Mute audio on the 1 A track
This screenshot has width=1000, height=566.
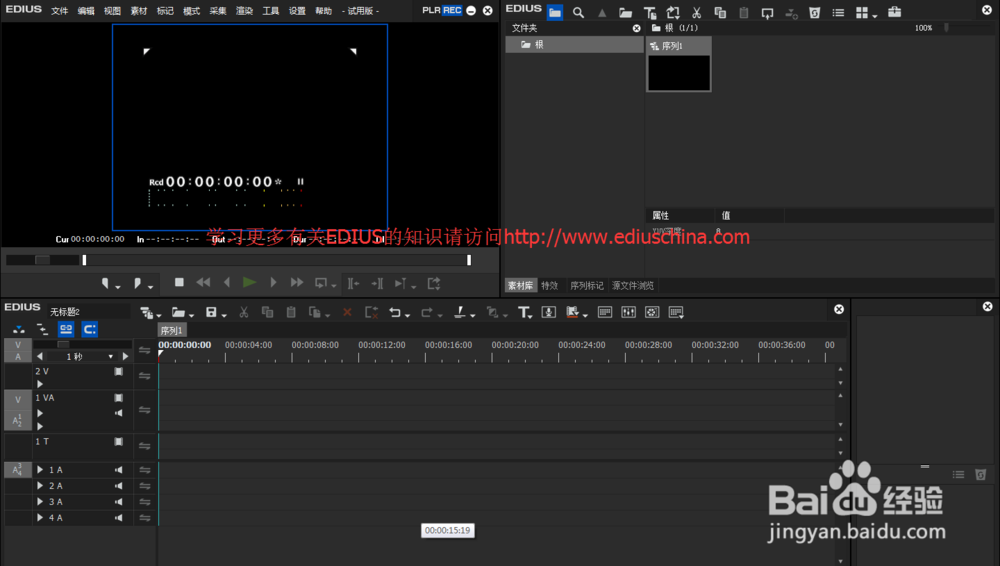pos(119,470)
